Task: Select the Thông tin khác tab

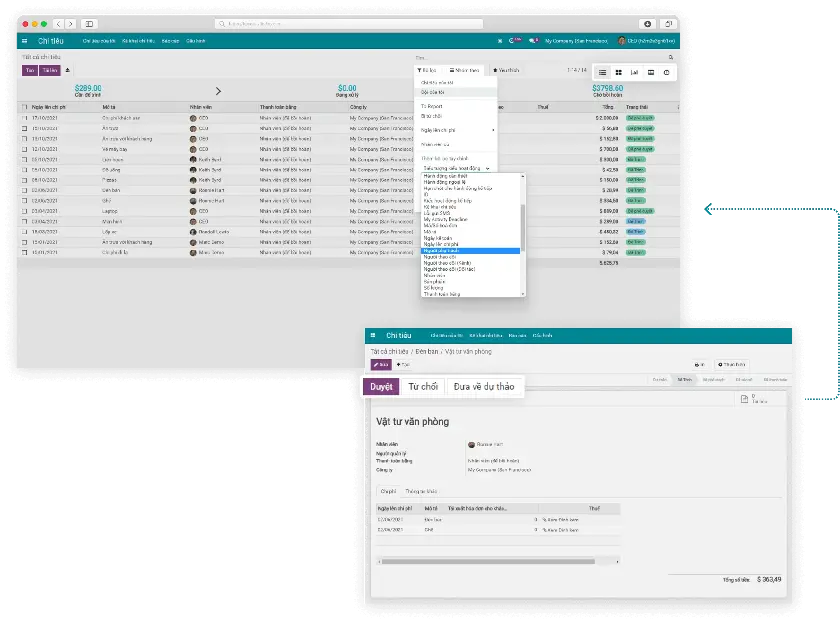Action: (421, 491)
